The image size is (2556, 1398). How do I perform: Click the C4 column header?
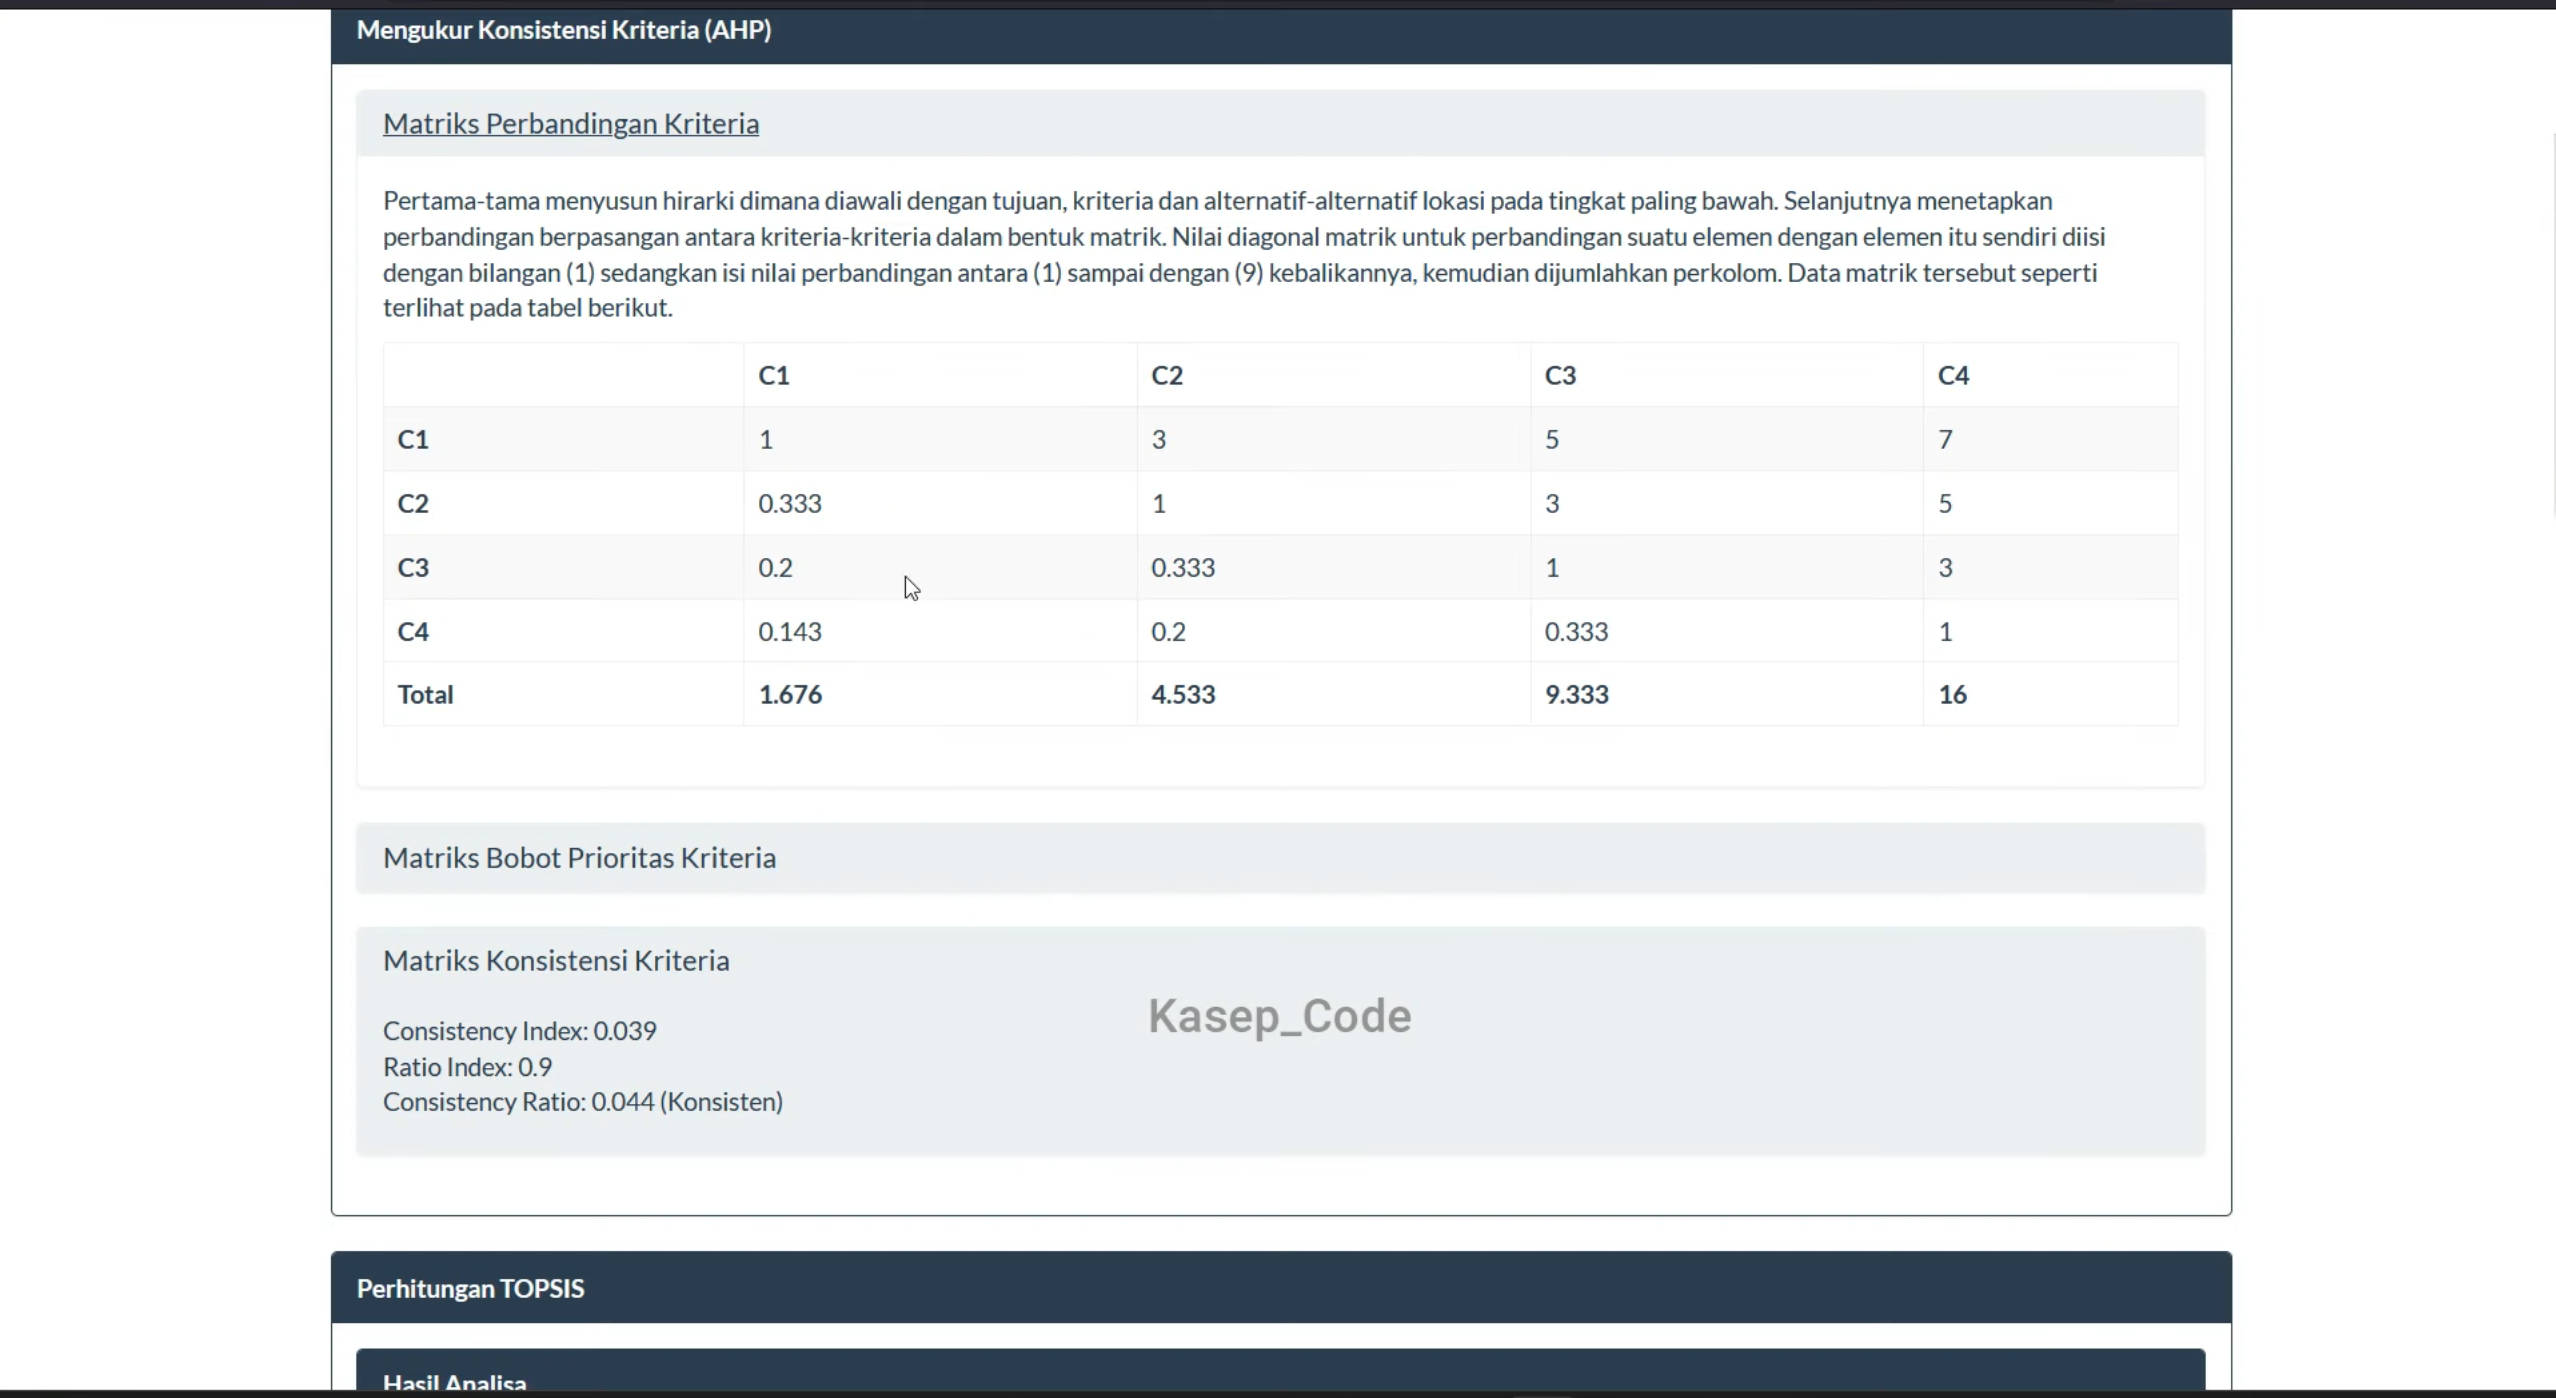pos(1953,375)
